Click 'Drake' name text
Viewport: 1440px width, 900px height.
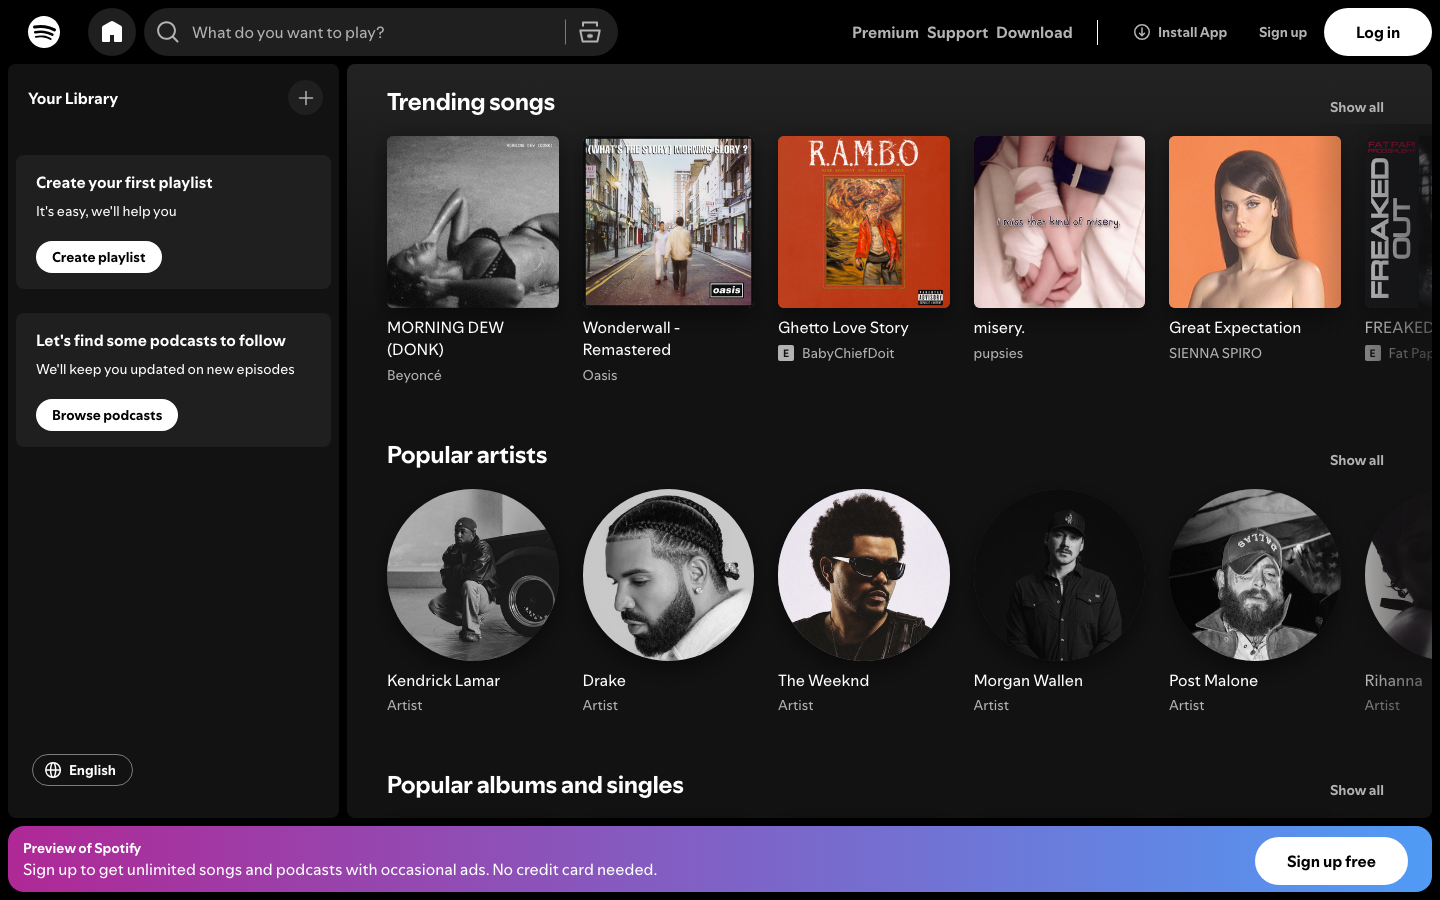[604, 681]
